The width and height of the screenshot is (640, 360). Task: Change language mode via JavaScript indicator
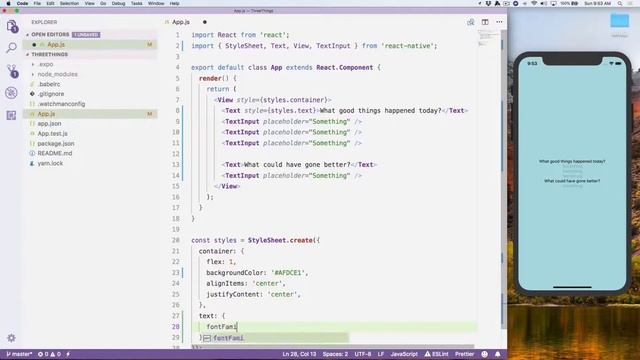[x=404, y=354]
